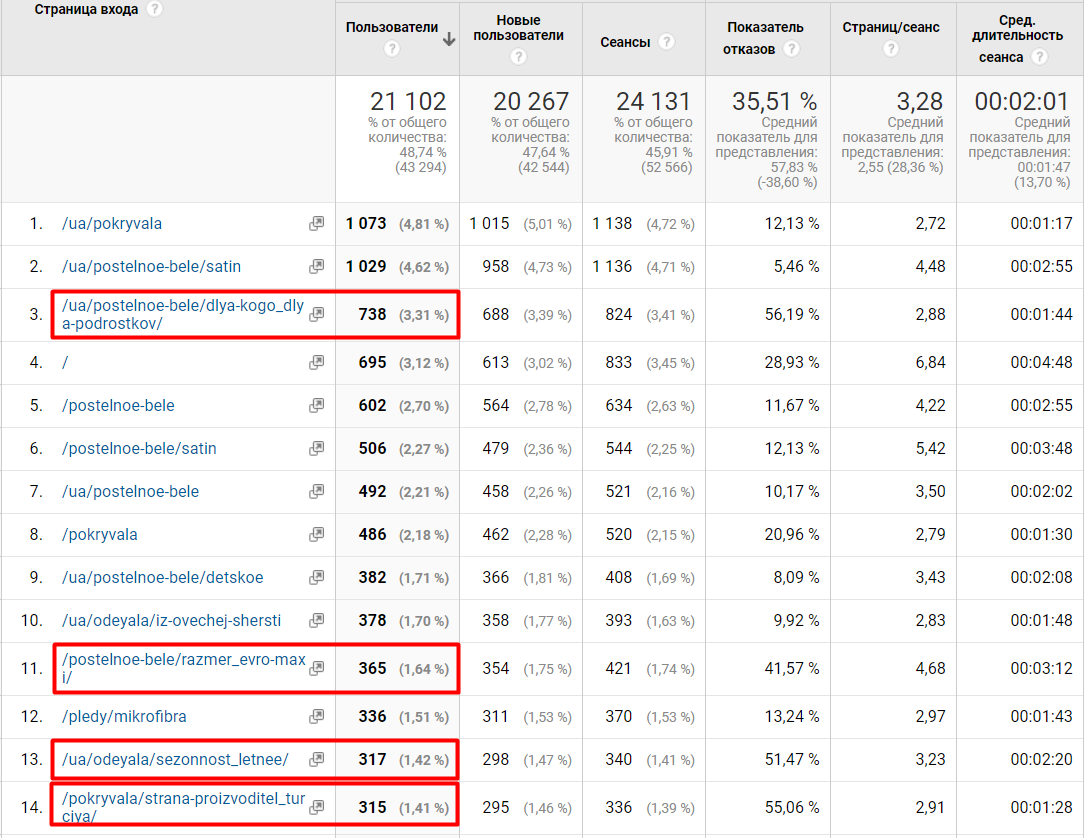Open /ua/pokryvala page in new window icon
This screenshot has height=838, width=1084.
pyautogui.click(x=316, y=224)
